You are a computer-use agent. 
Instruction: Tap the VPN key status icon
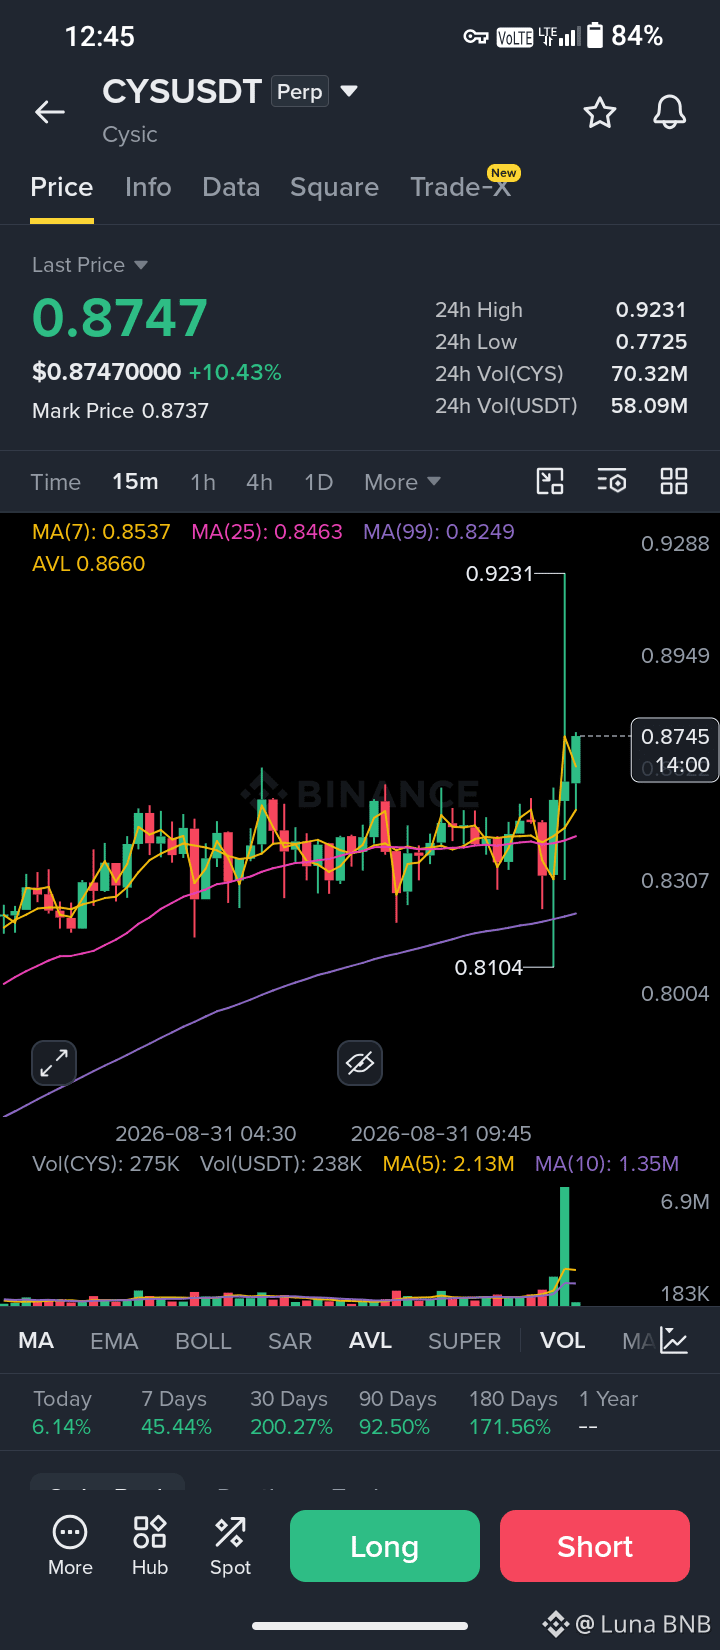(476, 37)
